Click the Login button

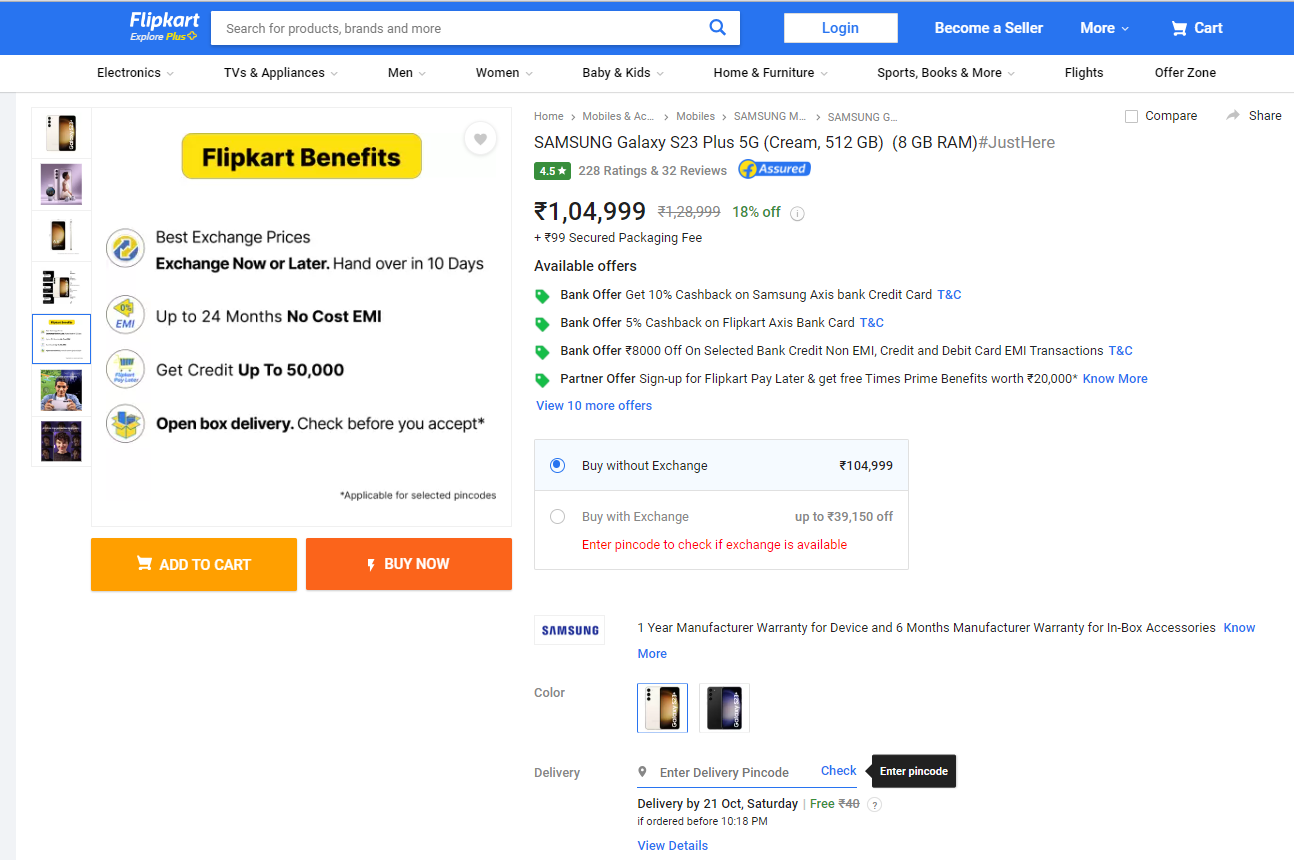click(x=840, y=28)
